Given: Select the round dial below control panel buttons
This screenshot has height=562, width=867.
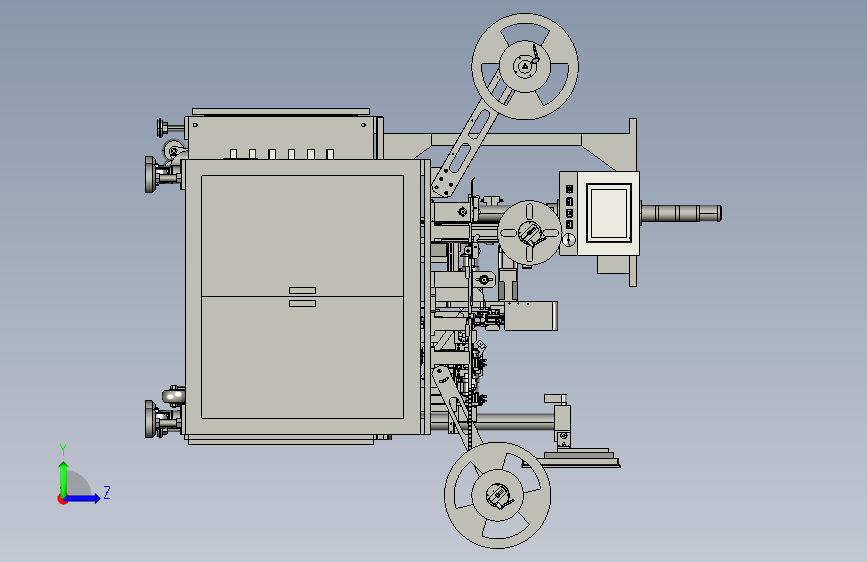Looking at the screenshot, I should click(x=568, y=240).
